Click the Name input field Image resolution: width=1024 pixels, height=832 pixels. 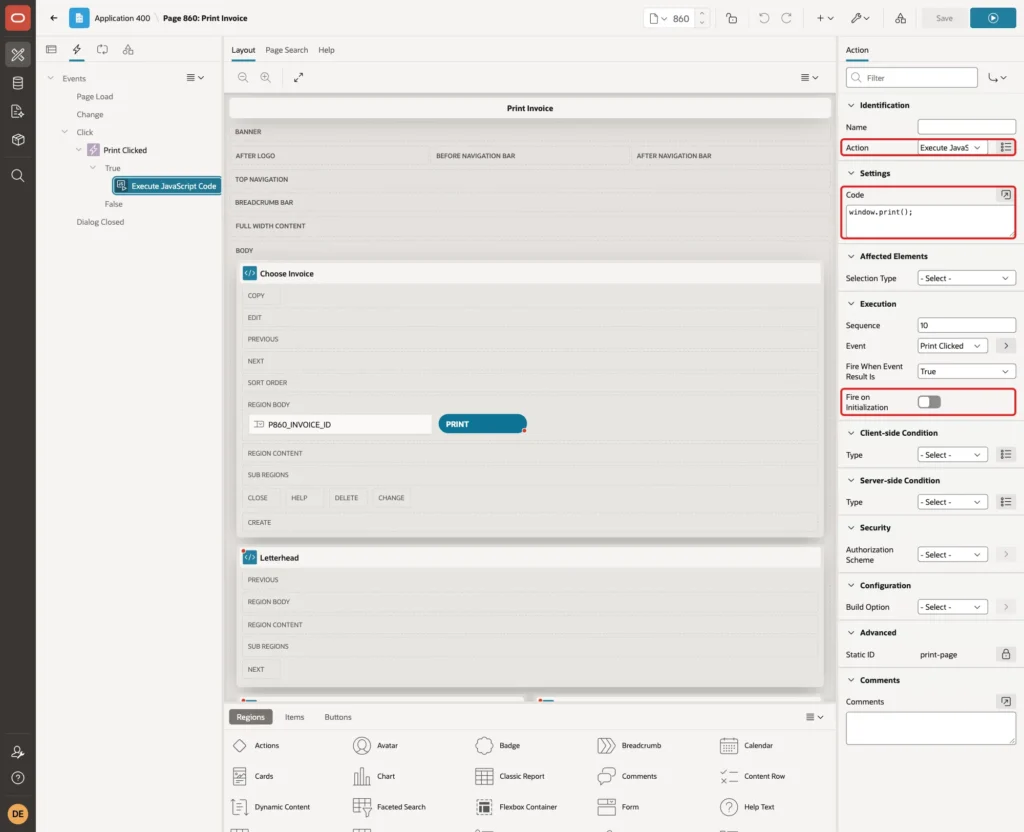point(966,127)
